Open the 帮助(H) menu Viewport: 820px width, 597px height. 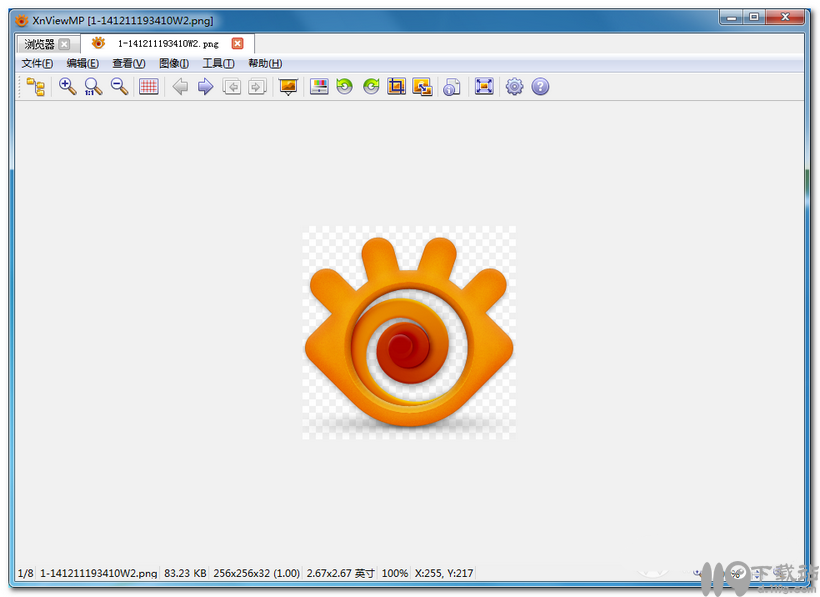coord(265,63)
